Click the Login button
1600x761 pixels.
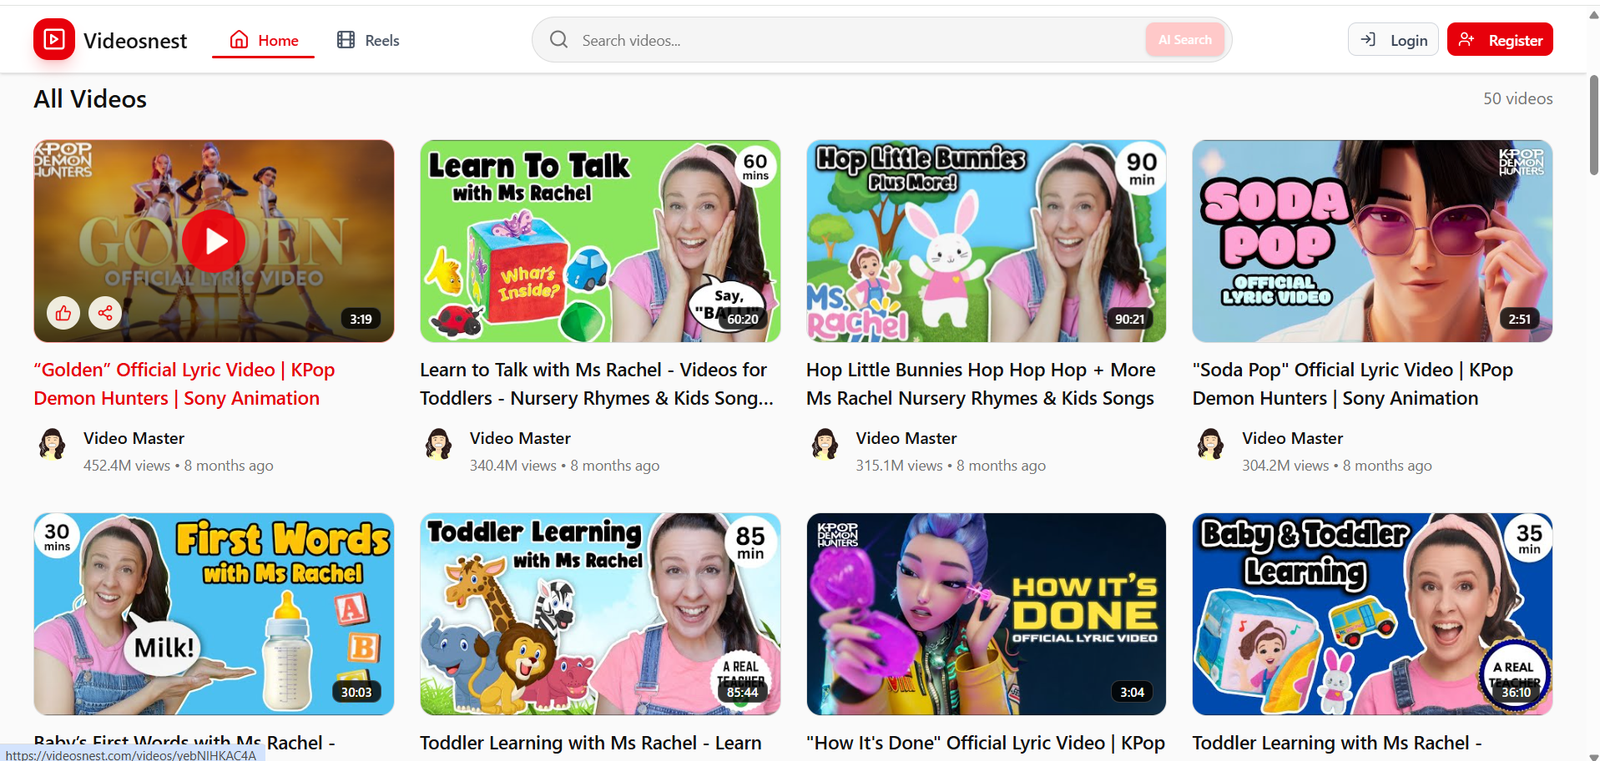tap(1394, 40)
